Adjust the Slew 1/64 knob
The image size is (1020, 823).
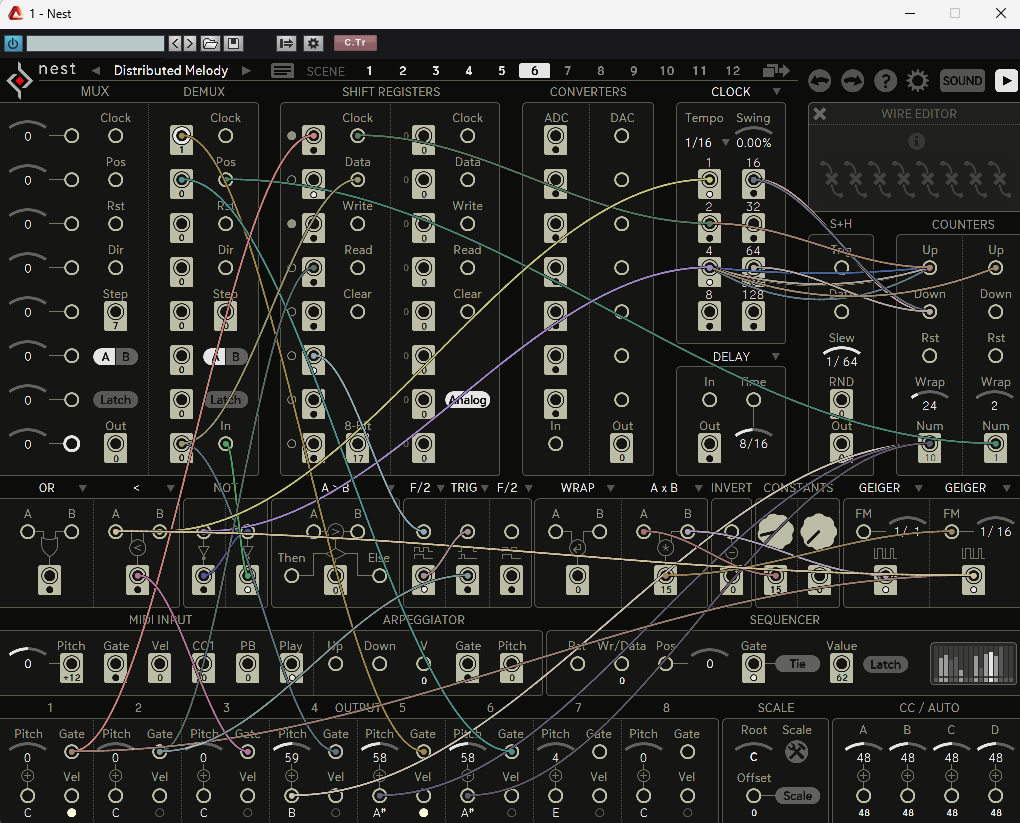pos(842,356)
